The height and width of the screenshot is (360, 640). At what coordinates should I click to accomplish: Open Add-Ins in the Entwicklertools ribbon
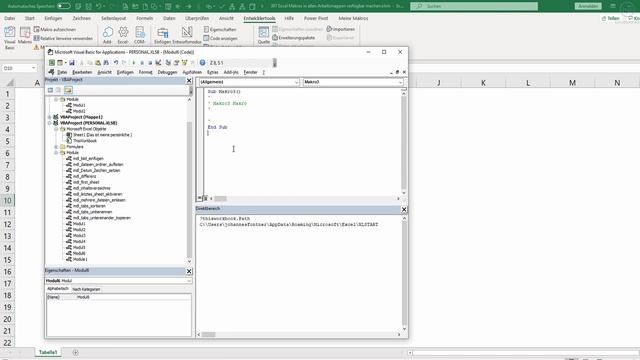[x=108, y=35]
